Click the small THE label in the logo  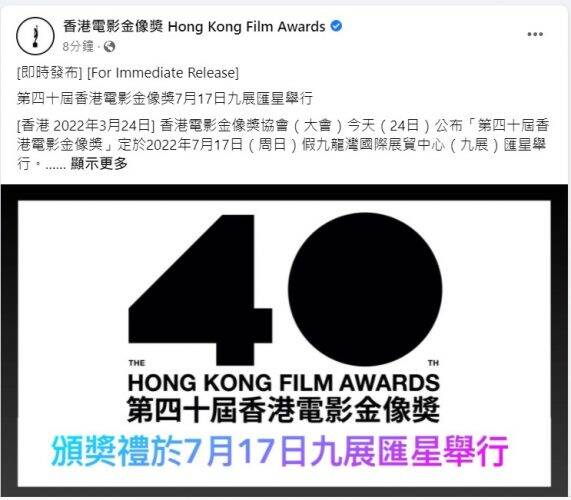[137, 363]
